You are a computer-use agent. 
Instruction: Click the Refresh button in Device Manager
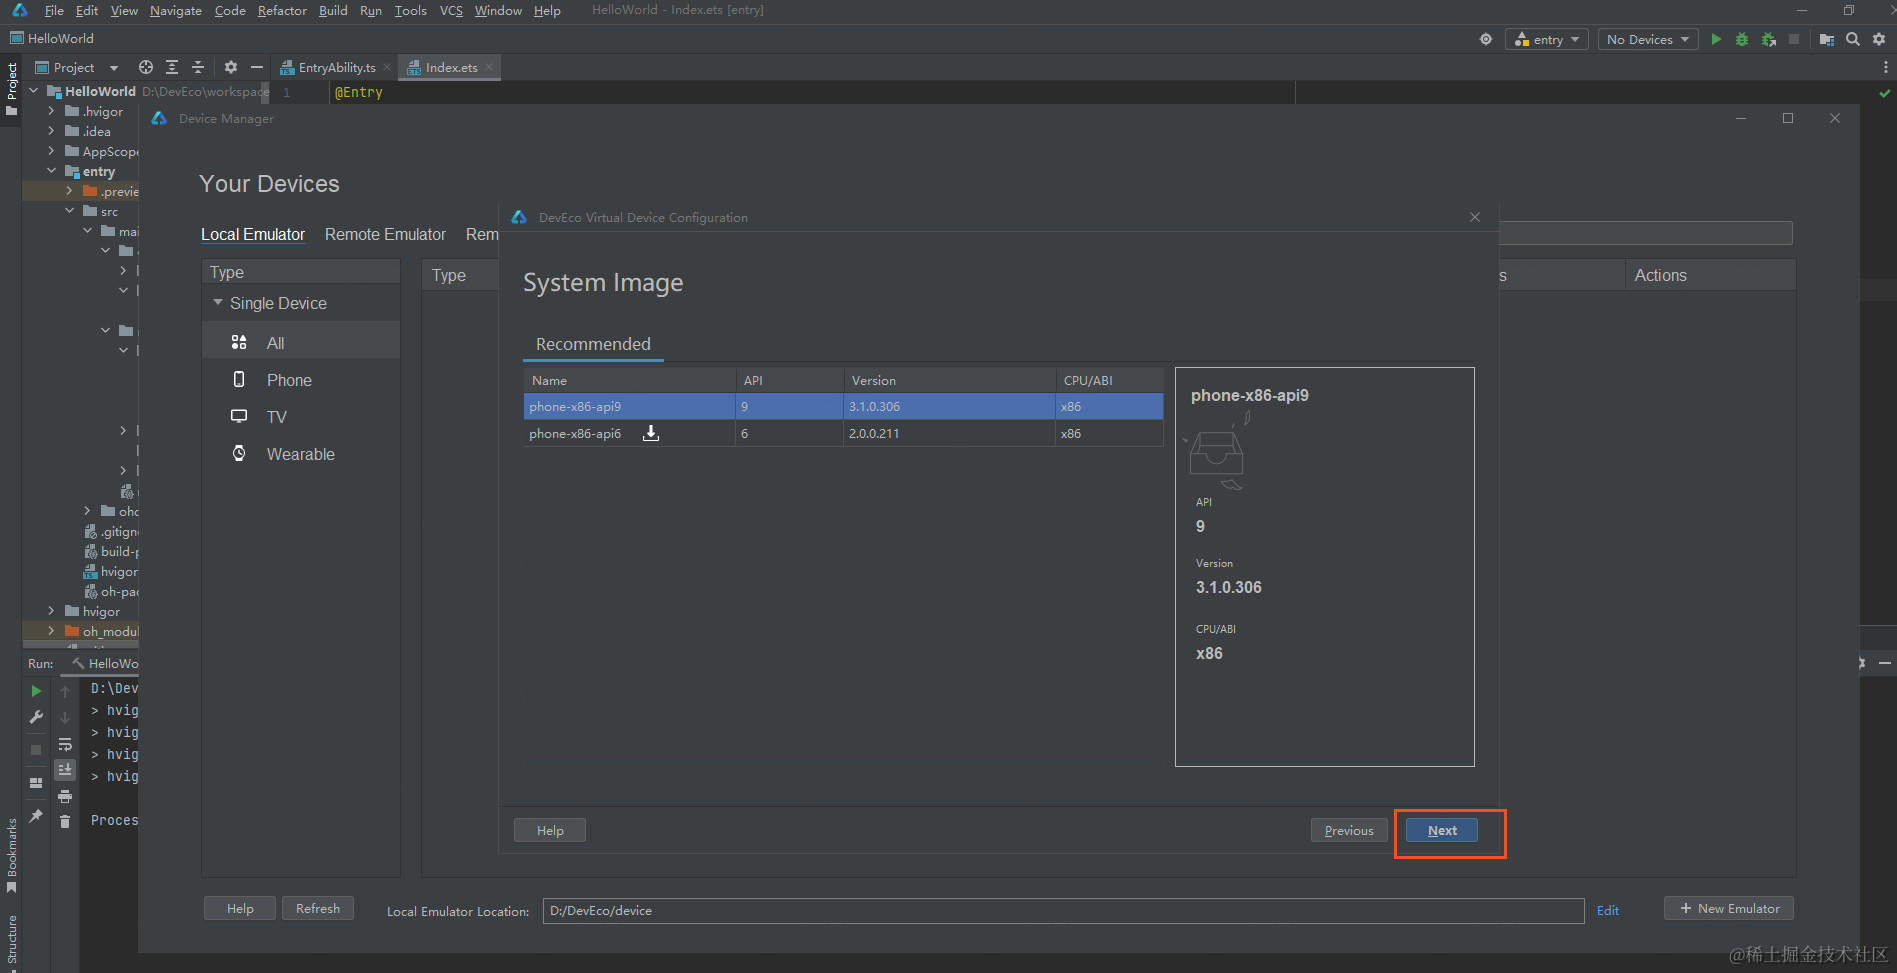(318, 908)
